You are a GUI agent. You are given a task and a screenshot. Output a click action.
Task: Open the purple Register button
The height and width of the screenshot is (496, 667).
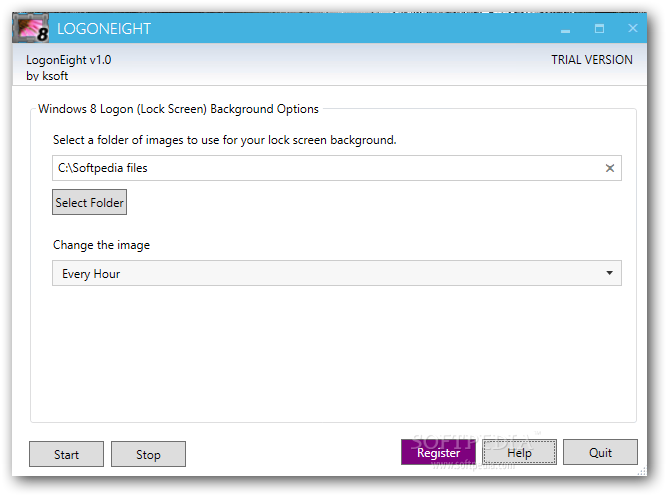tap(438, 452)
